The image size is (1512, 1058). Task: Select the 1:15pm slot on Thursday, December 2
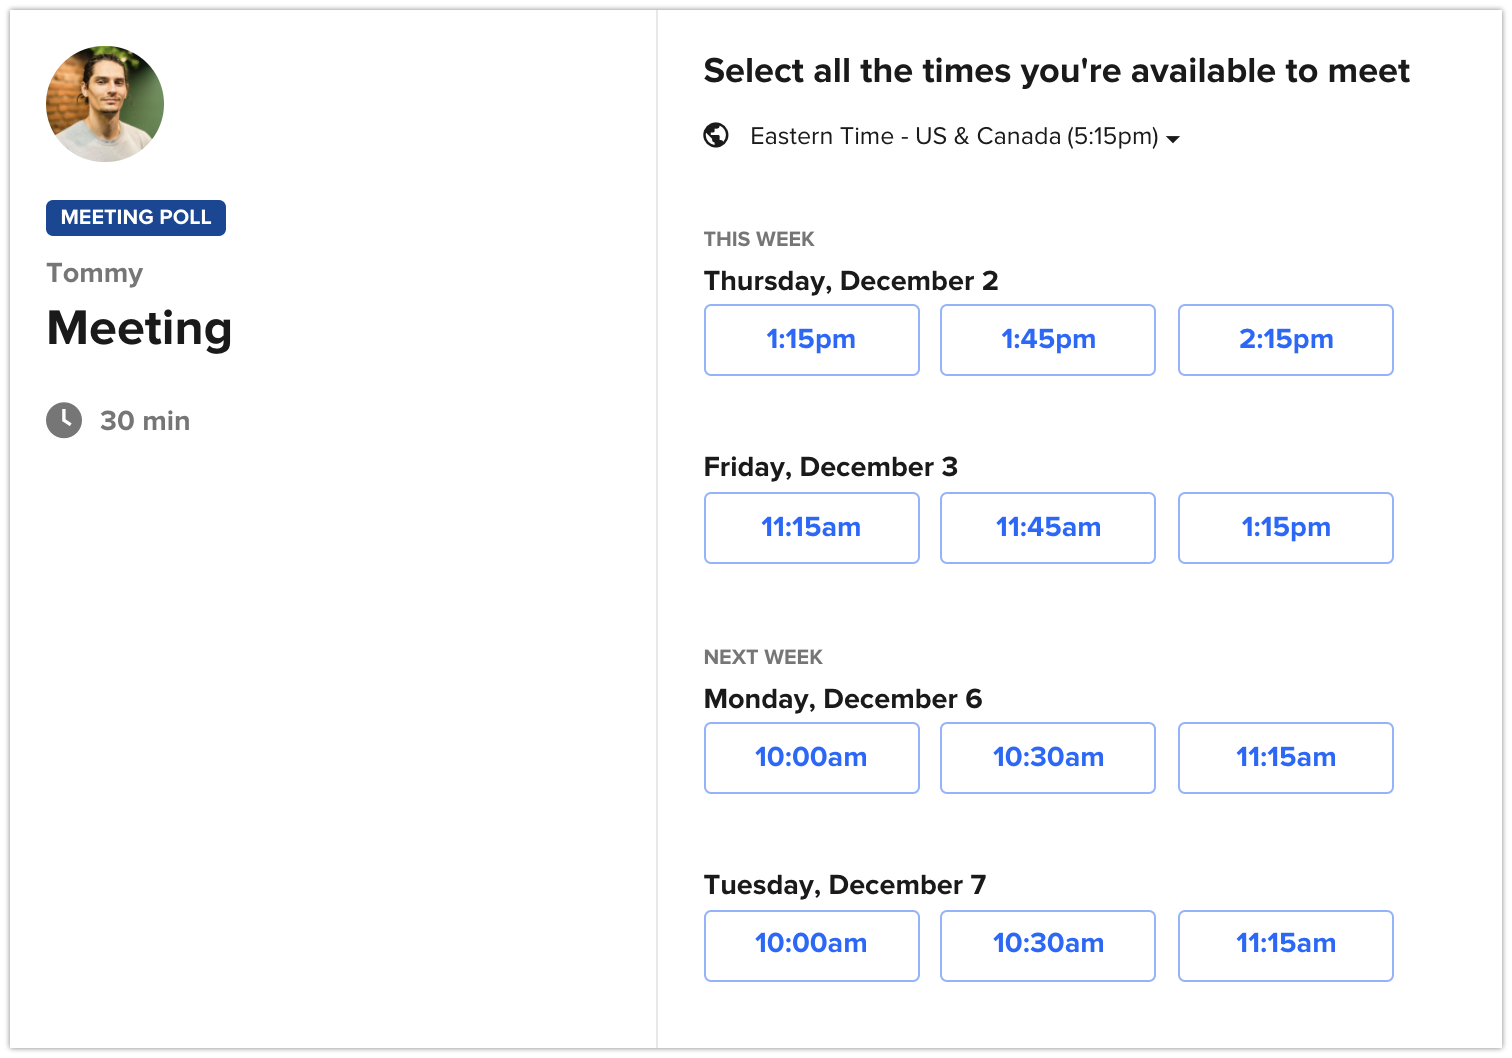click(x=811, y=339)
